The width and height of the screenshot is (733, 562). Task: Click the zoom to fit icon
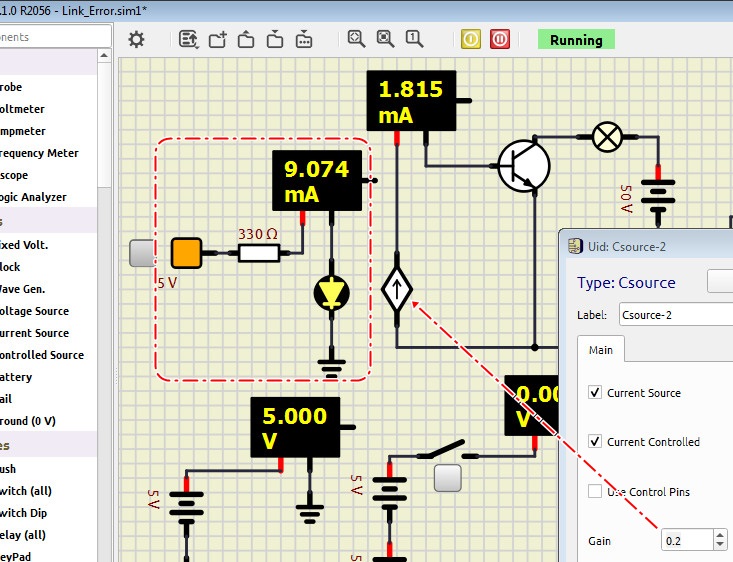(x=385, y=39)
